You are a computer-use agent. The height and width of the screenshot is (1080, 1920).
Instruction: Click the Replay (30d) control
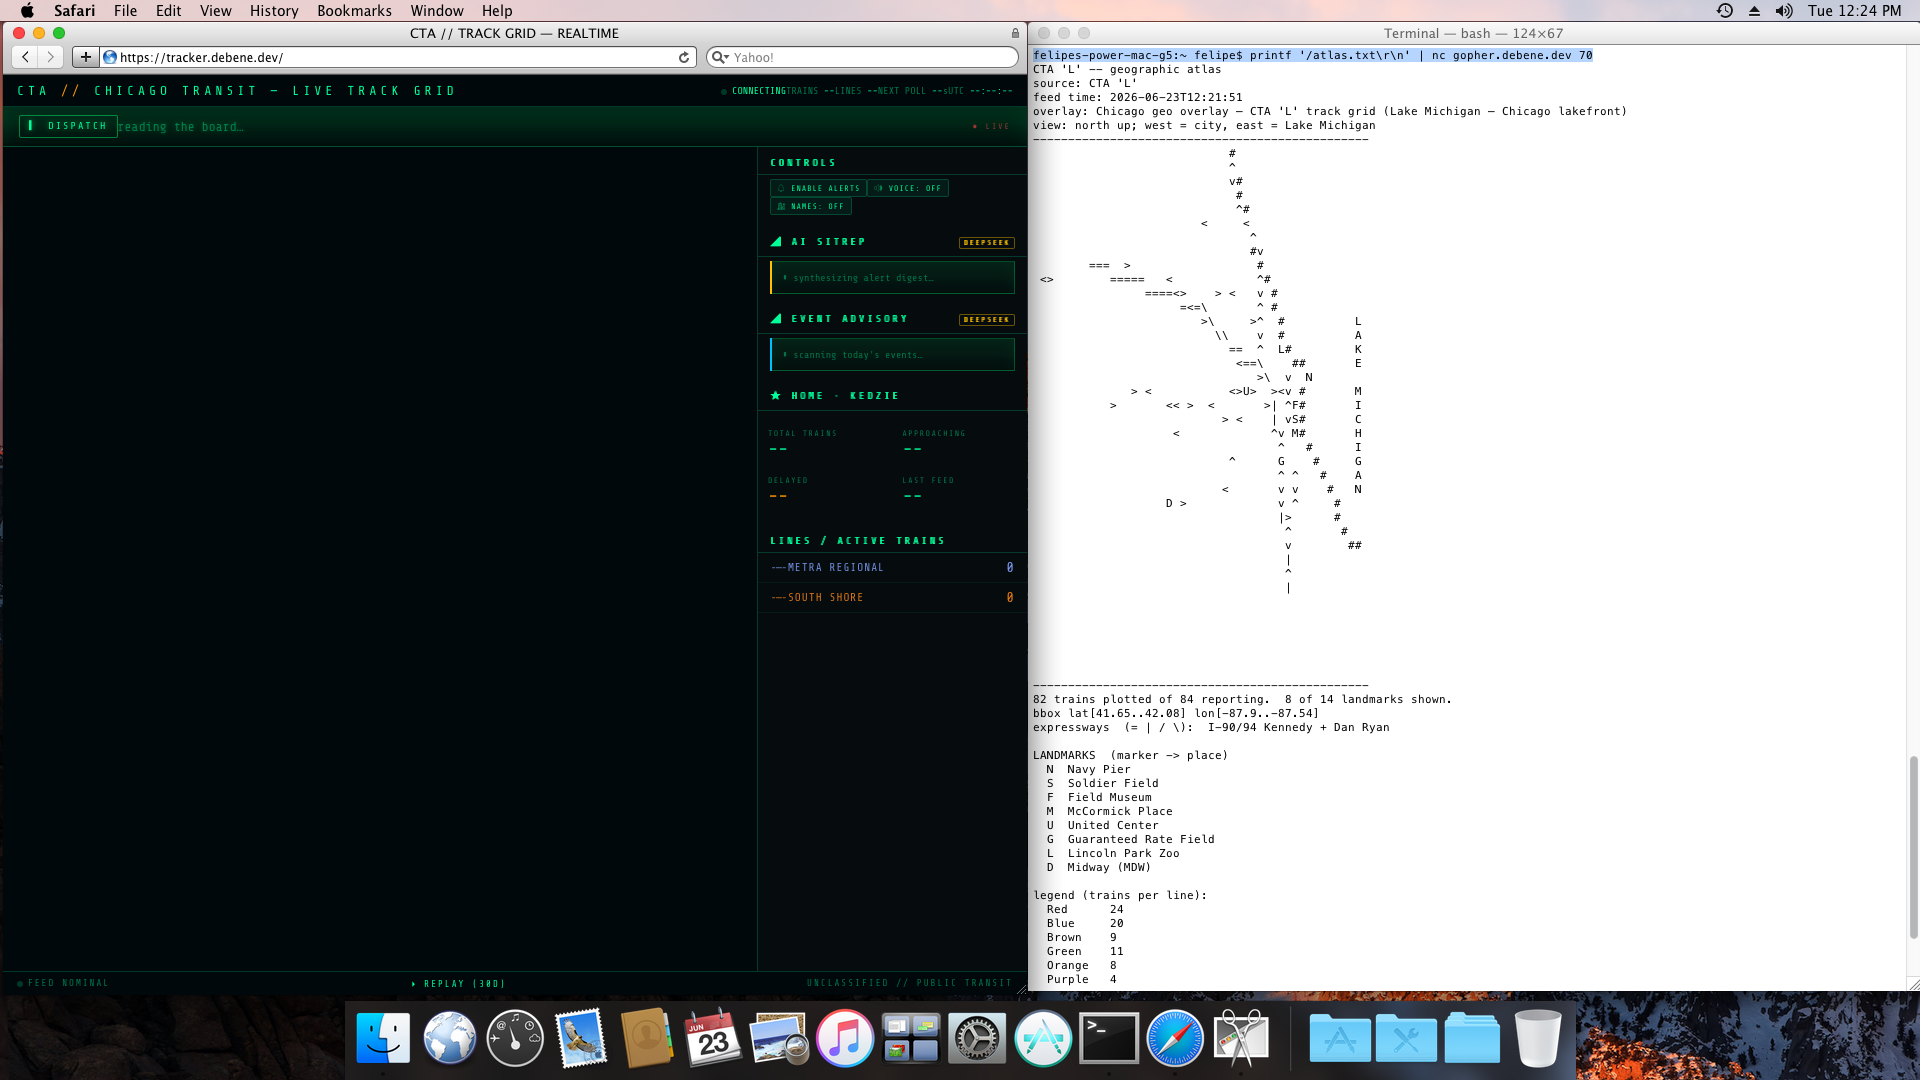click(x=459, y=984)
